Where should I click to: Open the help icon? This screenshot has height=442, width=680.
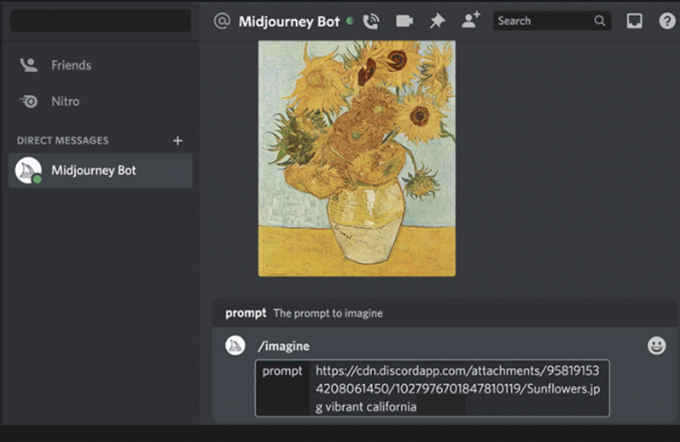tap(667, 21)
